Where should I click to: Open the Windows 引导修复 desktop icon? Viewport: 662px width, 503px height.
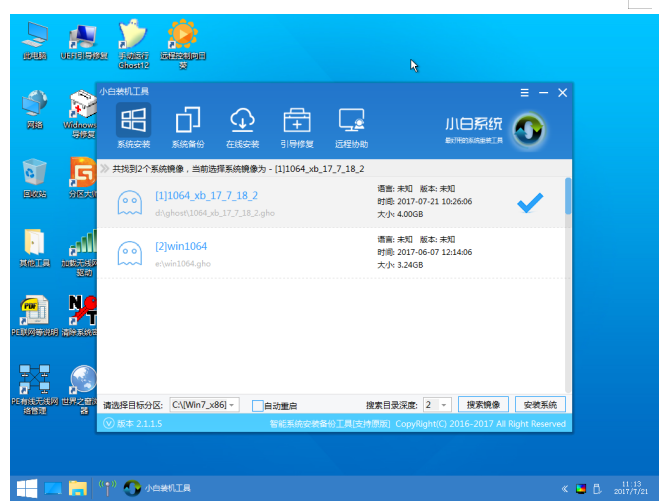point(81,114)
